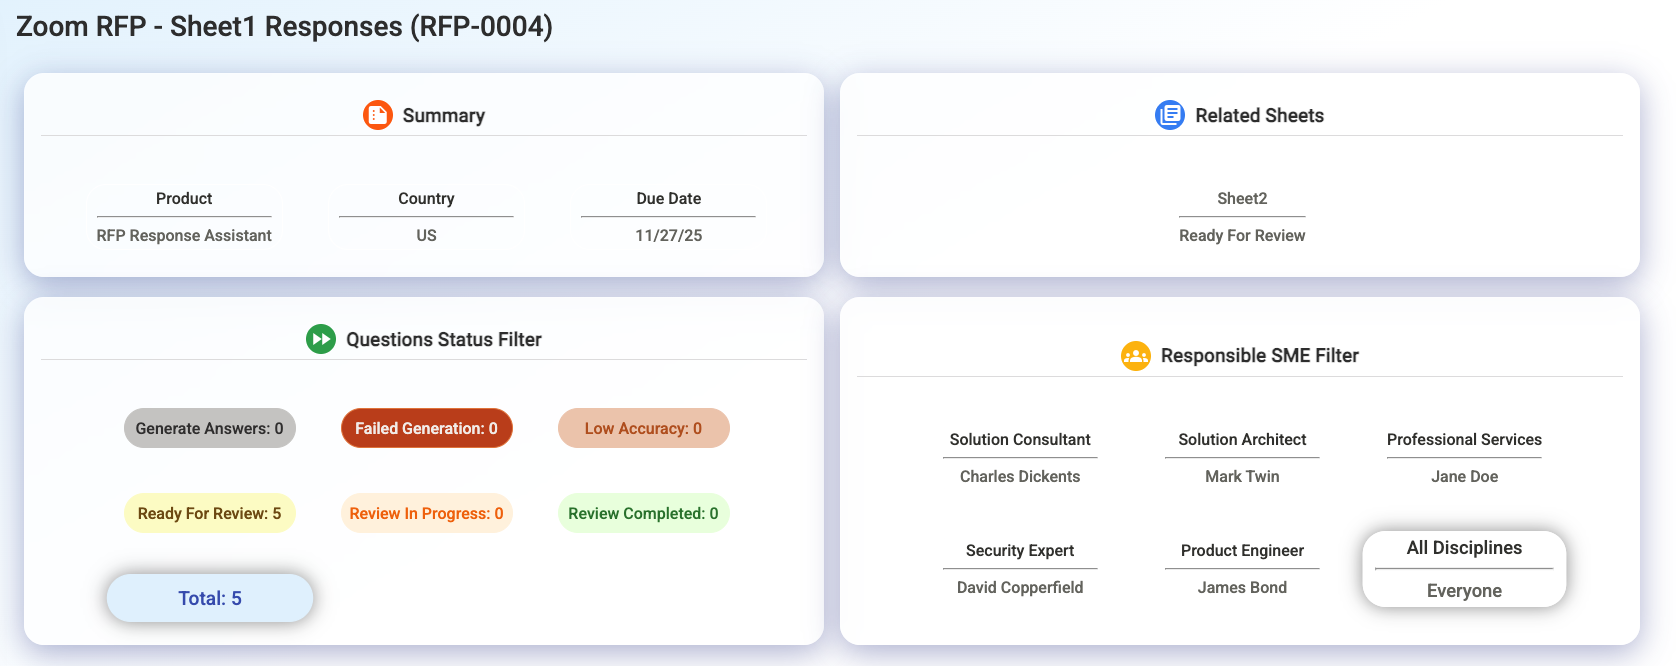Show Ready For Review: 5 questions
Viewport: 1676px width, 666px height.
(x=210, y=513)
